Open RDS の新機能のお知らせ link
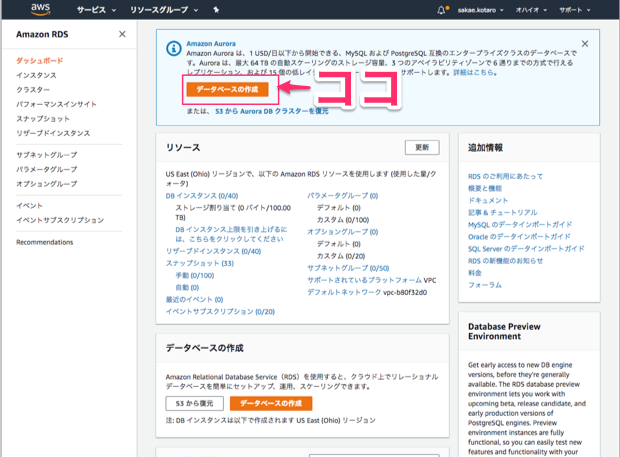This screenshot has height=457, width=620. (x=505, y=261)
